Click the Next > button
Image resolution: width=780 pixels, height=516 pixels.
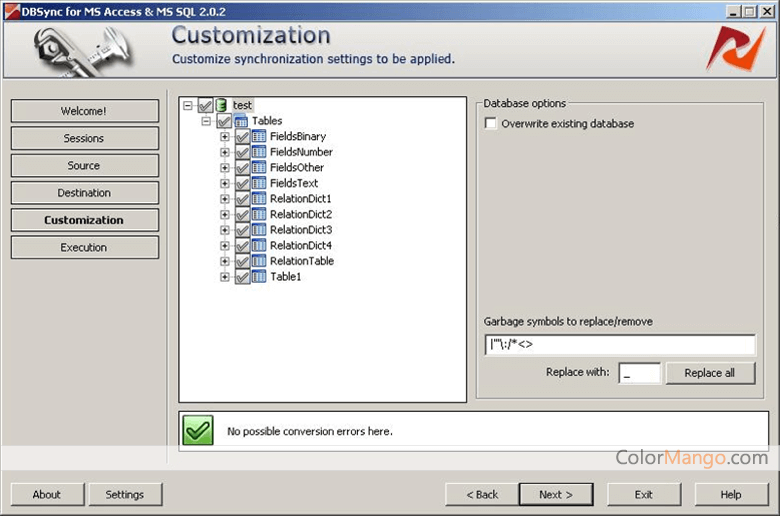(556, 495)
